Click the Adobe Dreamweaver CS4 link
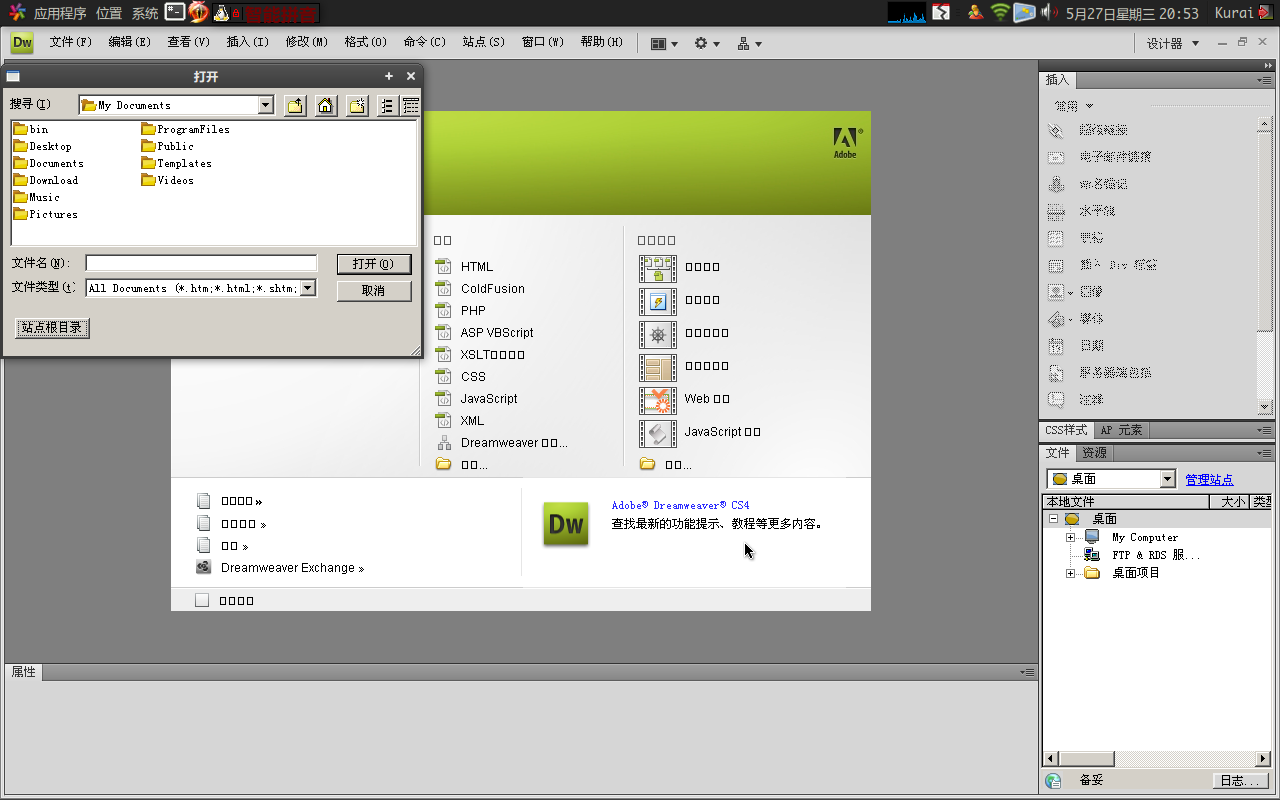 (680, 505)
